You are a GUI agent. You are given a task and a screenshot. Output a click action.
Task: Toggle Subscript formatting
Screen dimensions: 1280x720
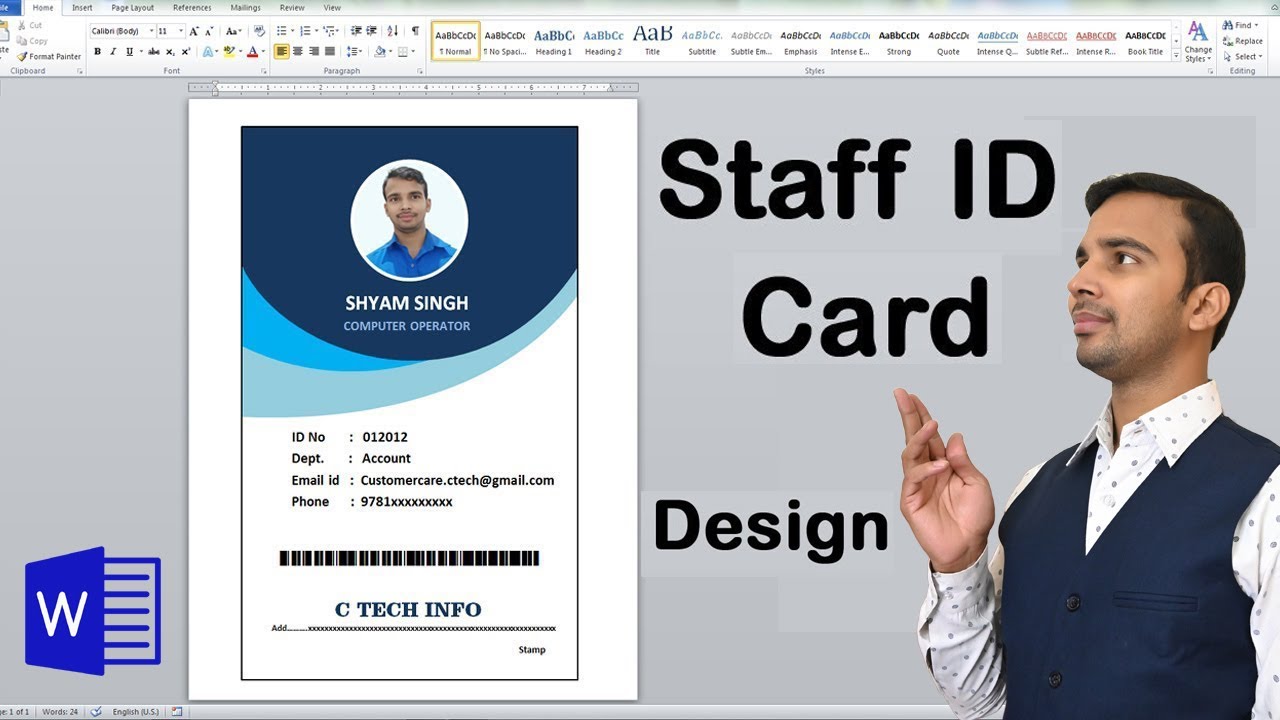click(x=170, y=51)
